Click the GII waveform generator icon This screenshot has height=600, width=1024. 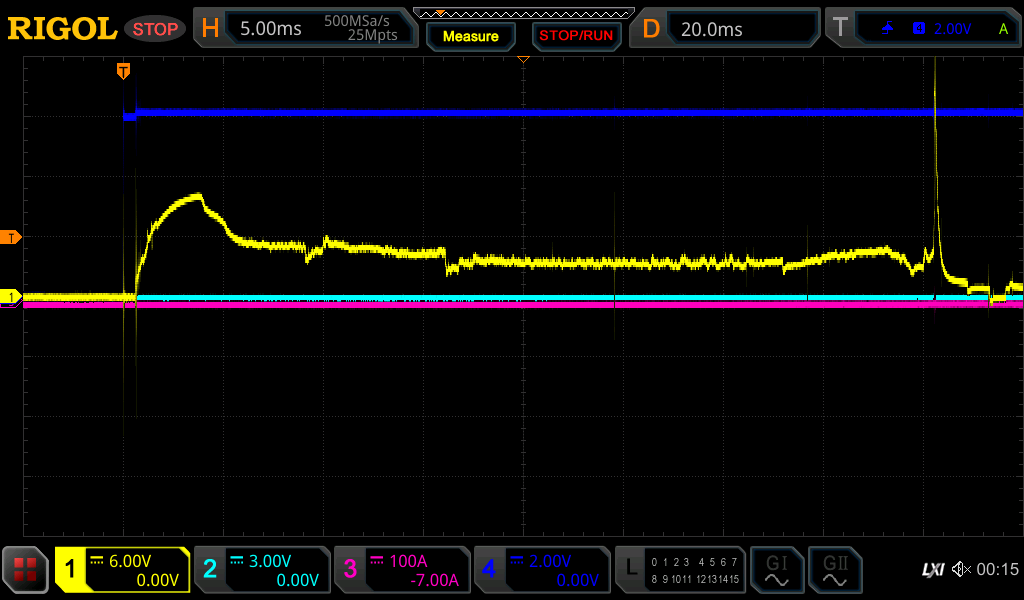(834, 570)
